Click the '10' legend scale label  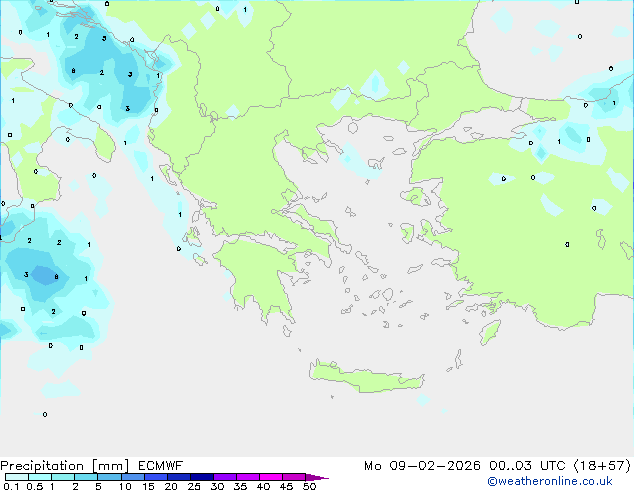[x=125, y=486]
